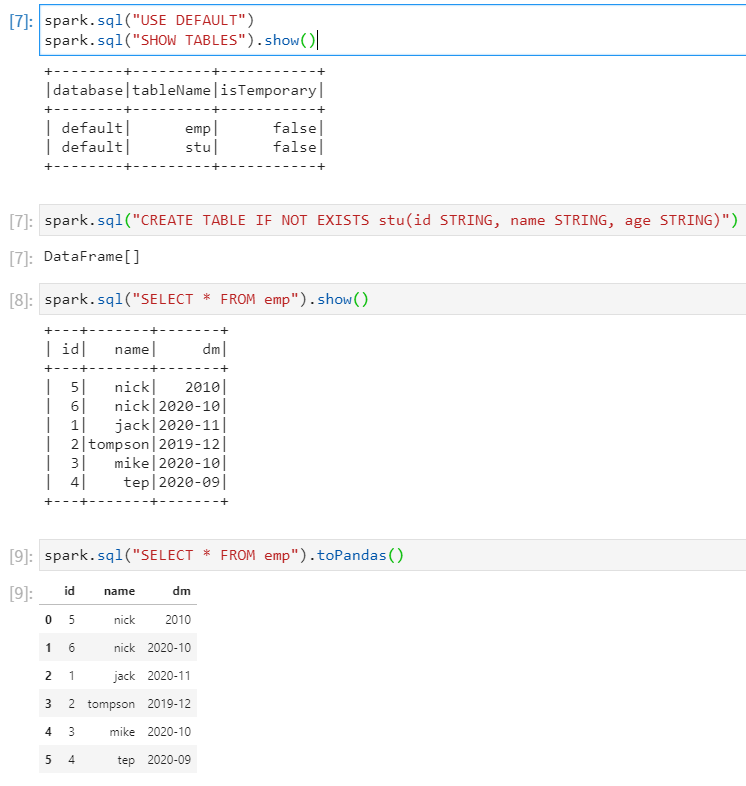
Task: Click the CREATE TABLE IF NOT EXISTS code cell
Action: point(393,220)
